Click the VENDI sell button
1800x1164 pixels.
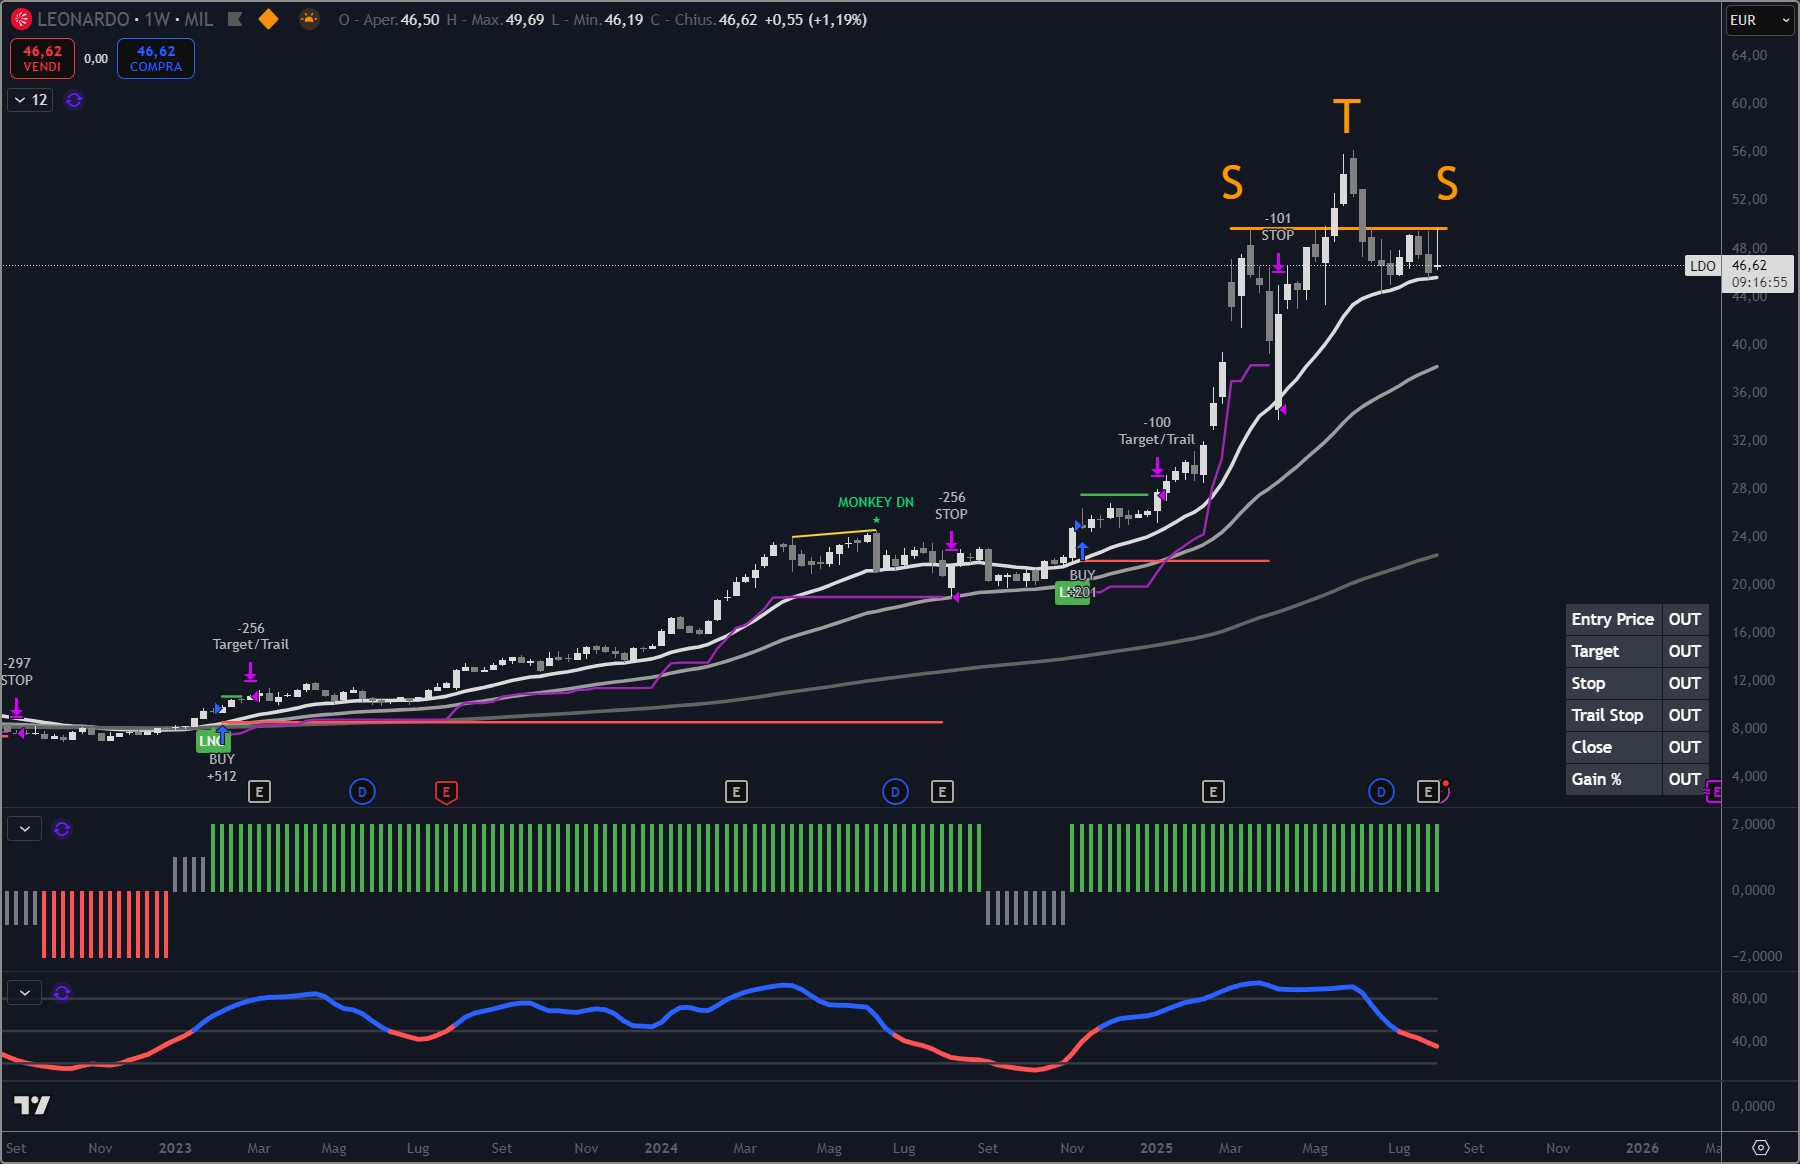coord(42,58)
